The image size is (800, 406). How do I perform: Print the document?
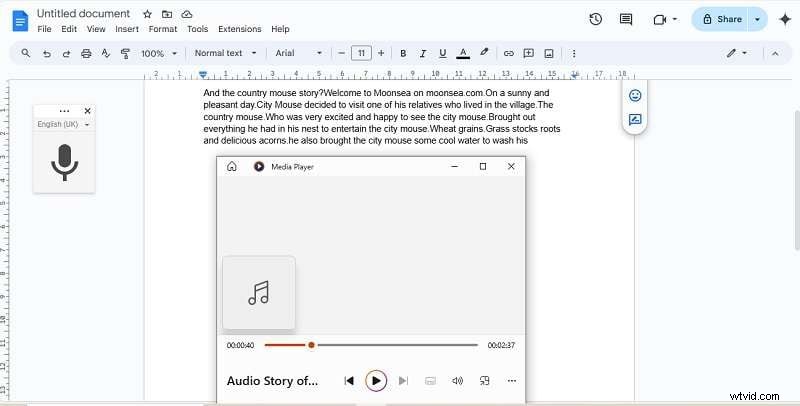(x=86, y=53)
